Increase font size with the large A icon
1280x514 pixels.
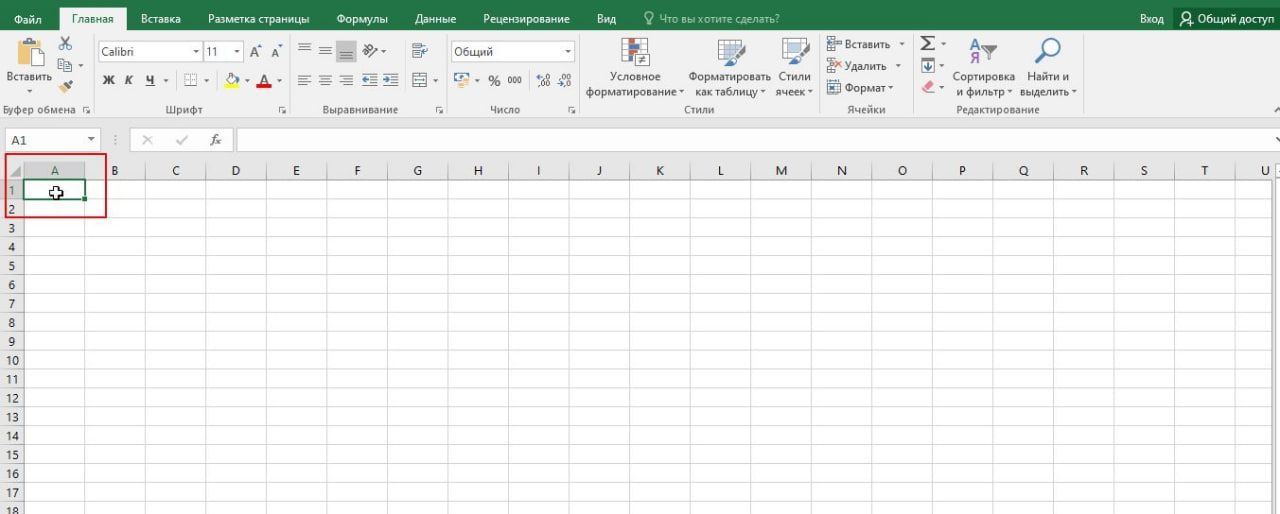[256, 51]
